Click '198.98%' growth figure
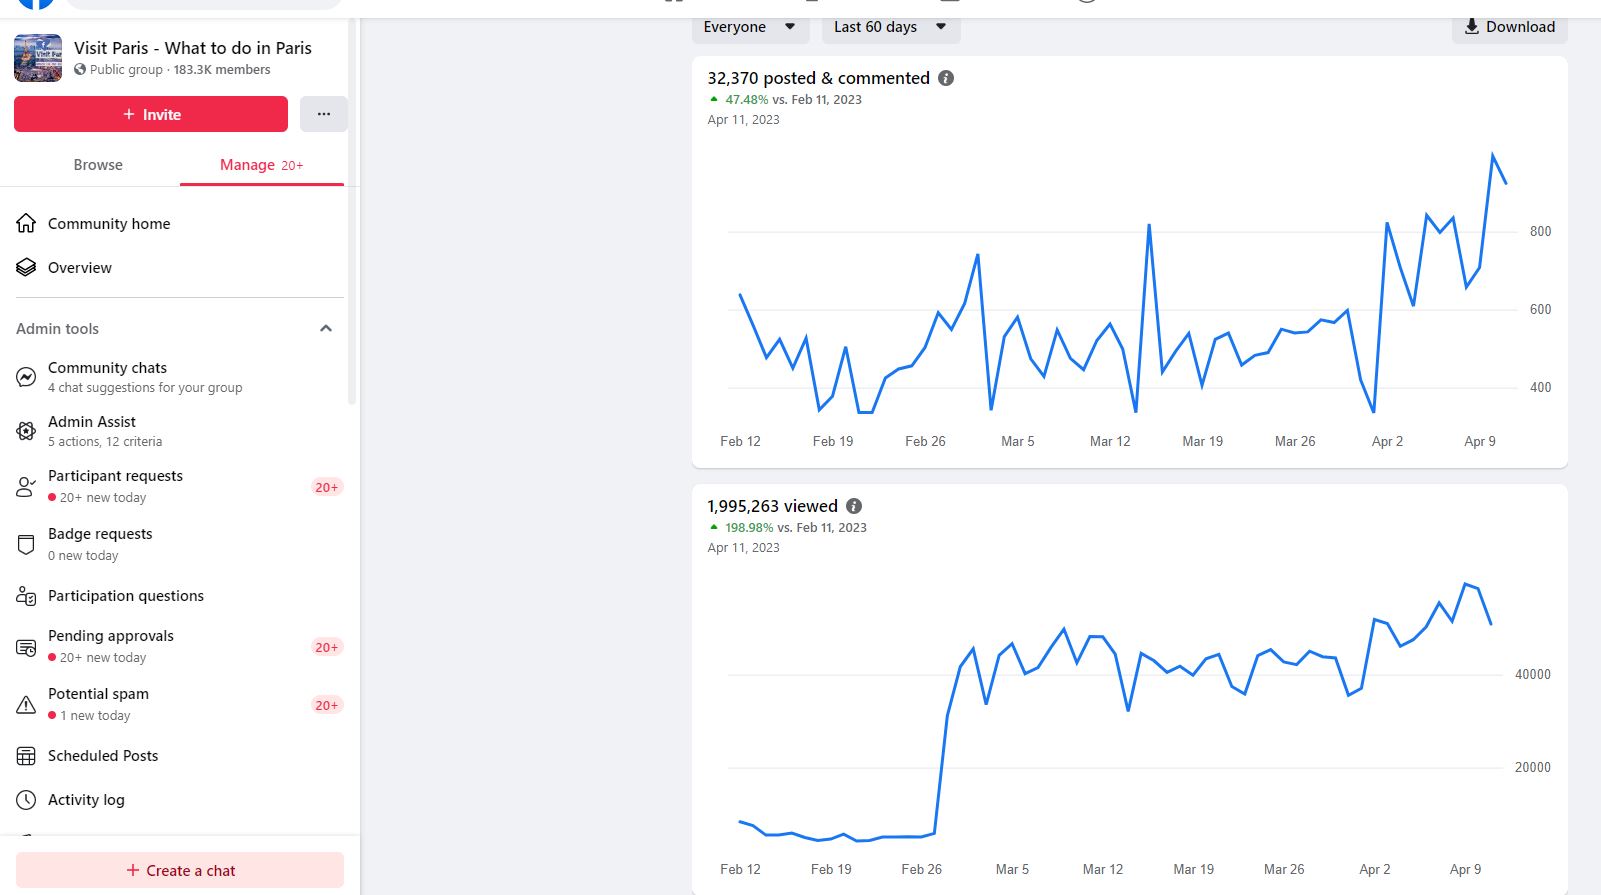Screen dimensions: 1601x895 (750, 528)
